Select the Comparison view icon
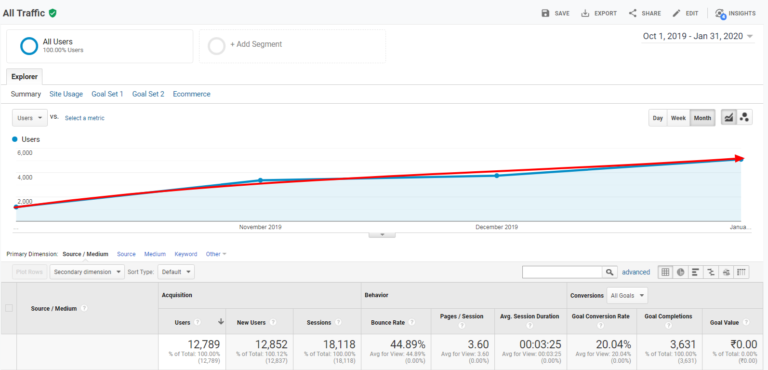The image size is (768, 370). point(710,272)
